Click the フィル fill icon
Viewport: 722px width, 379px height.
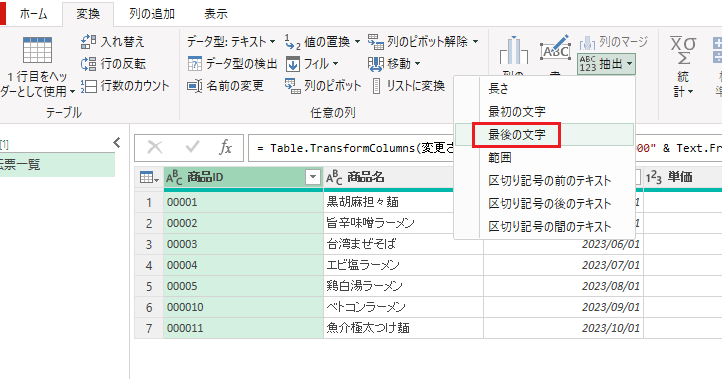click(293, 64)
